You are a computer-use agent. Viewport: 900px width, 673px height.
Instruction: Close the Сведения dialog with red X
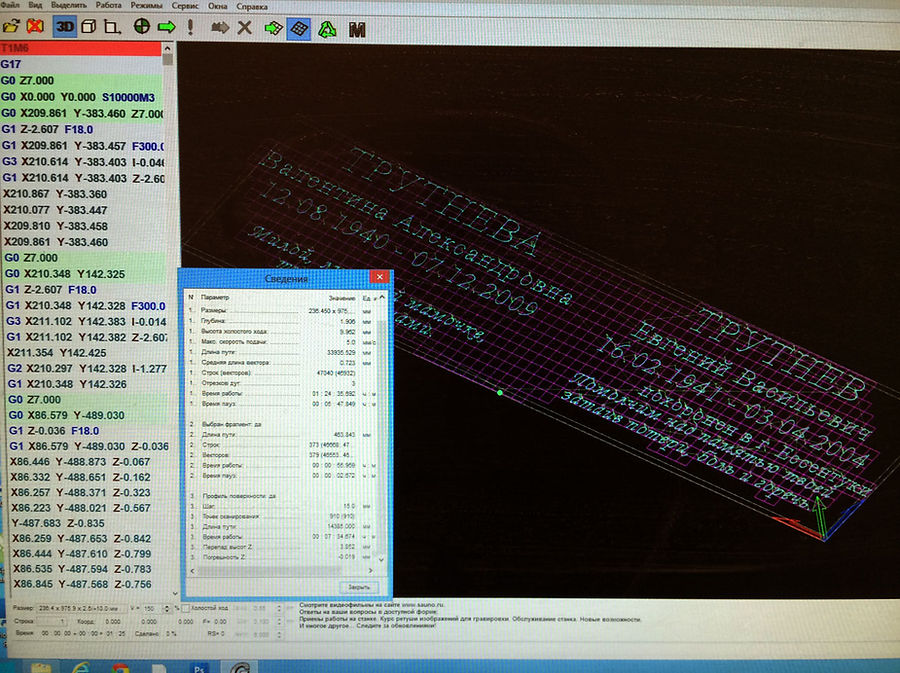(x=380, y=278)
